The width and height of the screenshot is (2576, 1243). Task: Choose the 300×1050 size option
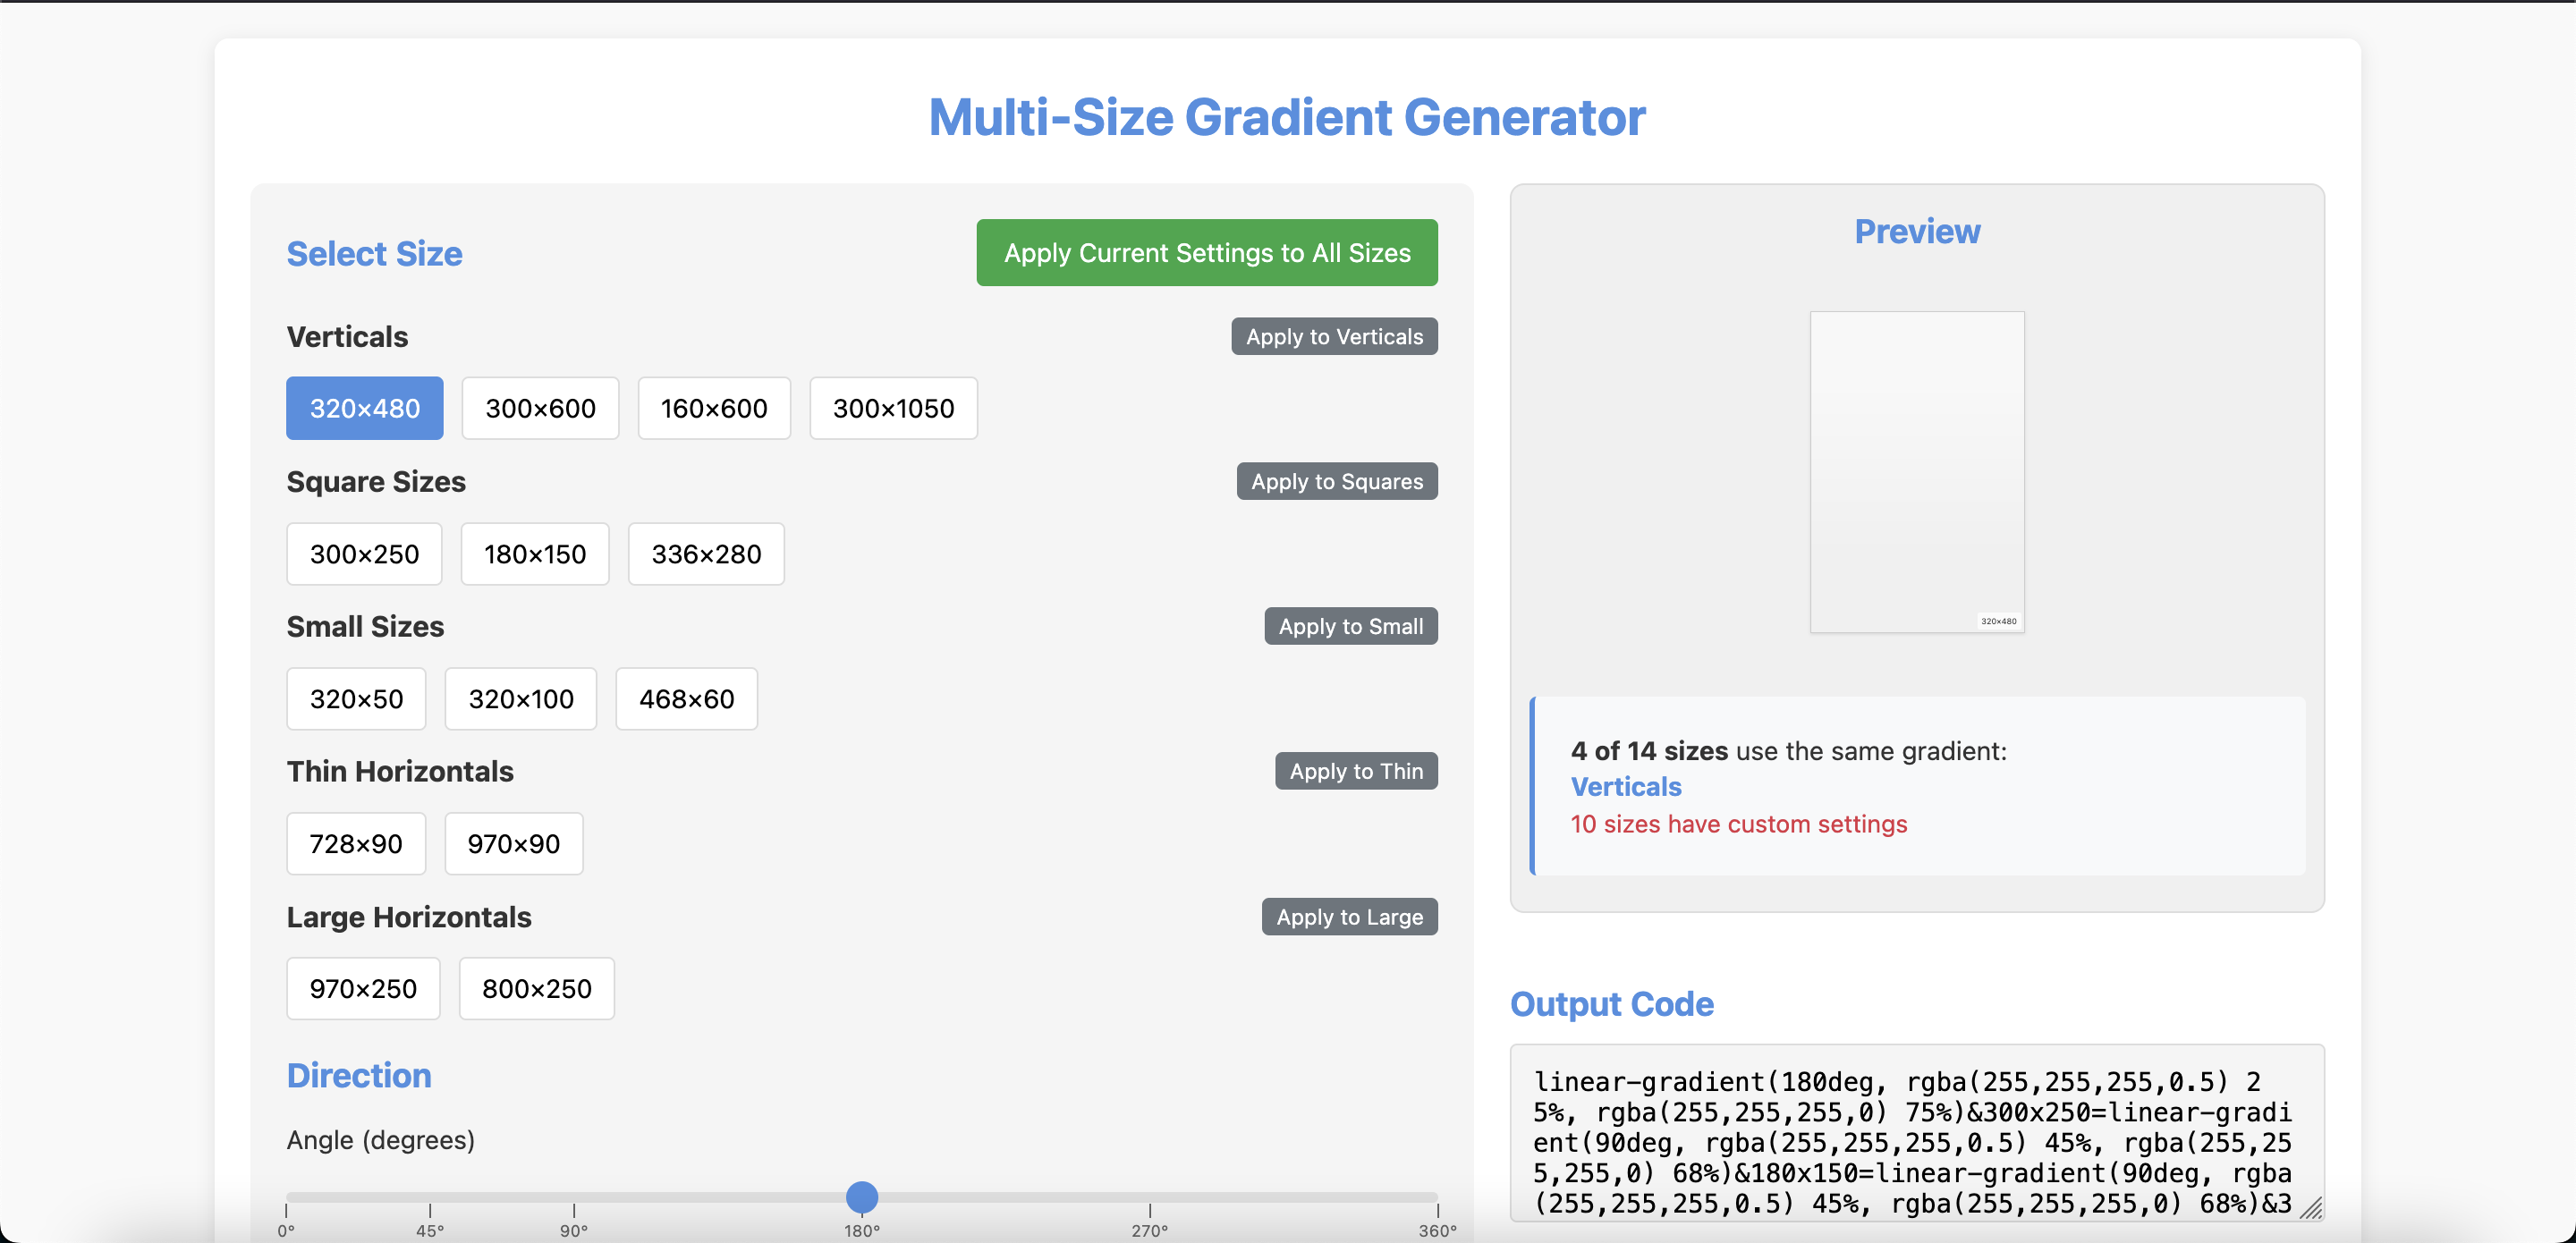(x=893, y=408)
